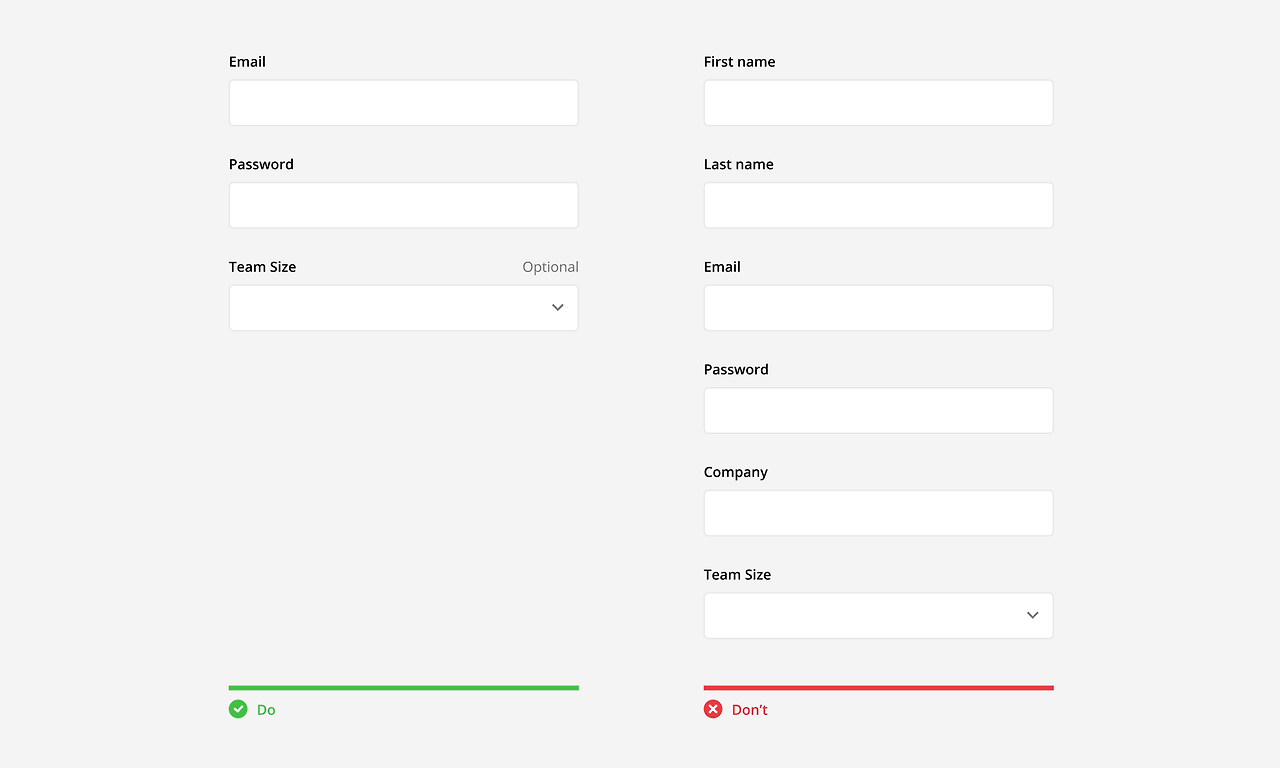The image size is (1280, 768).
Task: Click the Company field in the right form
Action: [x=878, y=512]
